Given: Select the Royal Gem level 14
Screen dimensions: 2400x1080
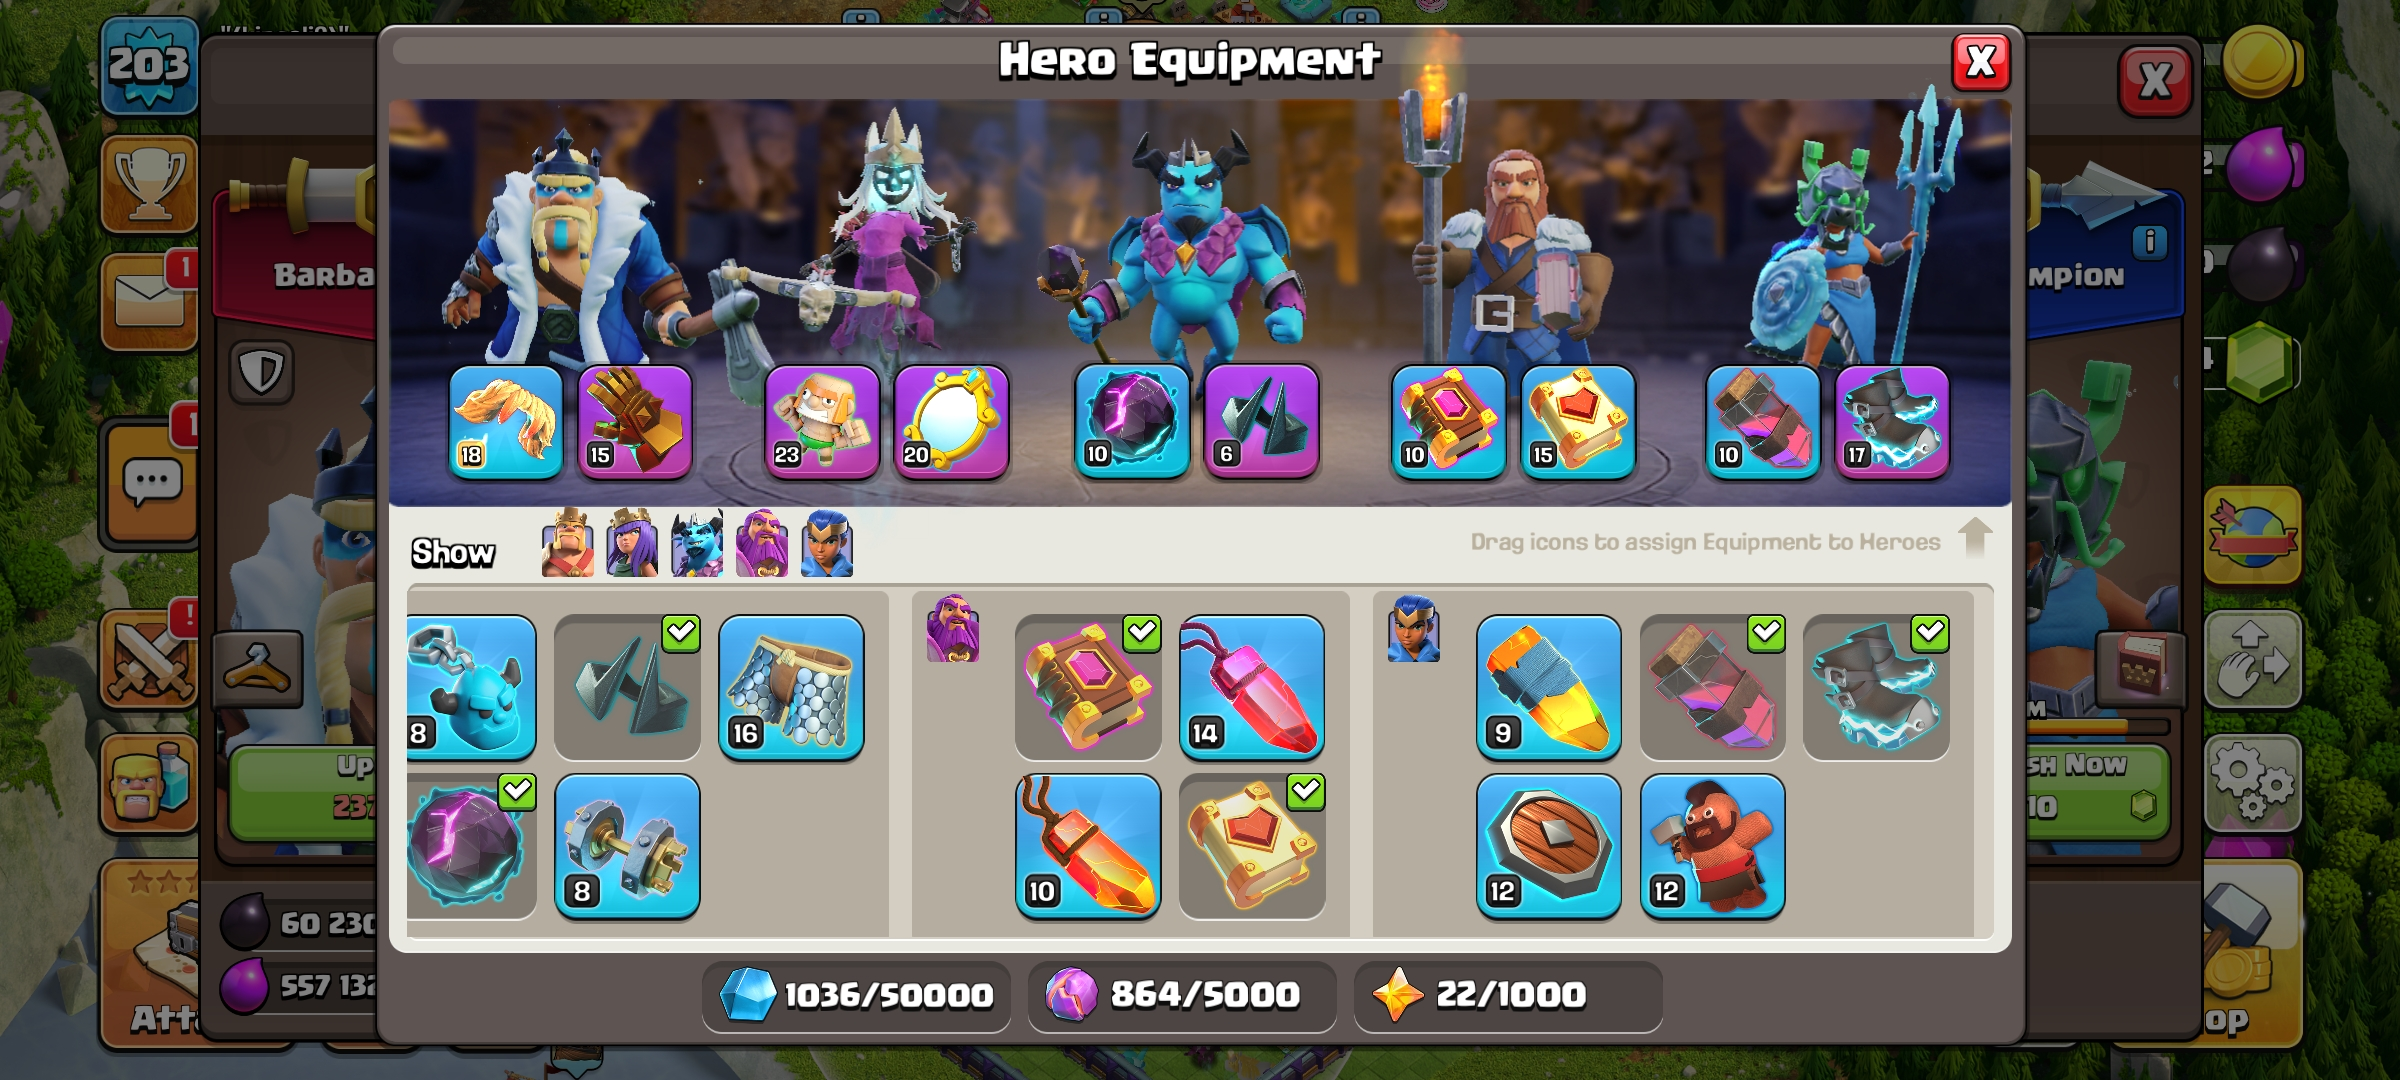Looking at the screenshot, I should point(1252,688).
